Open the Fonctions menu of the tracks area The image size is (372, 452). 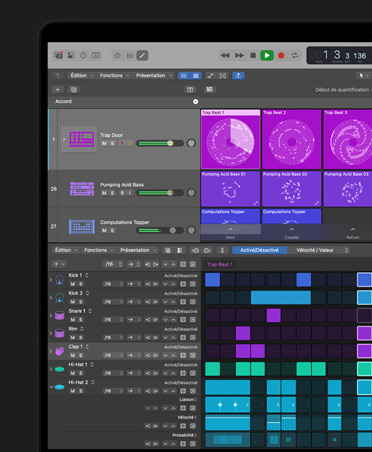[114, 75]
